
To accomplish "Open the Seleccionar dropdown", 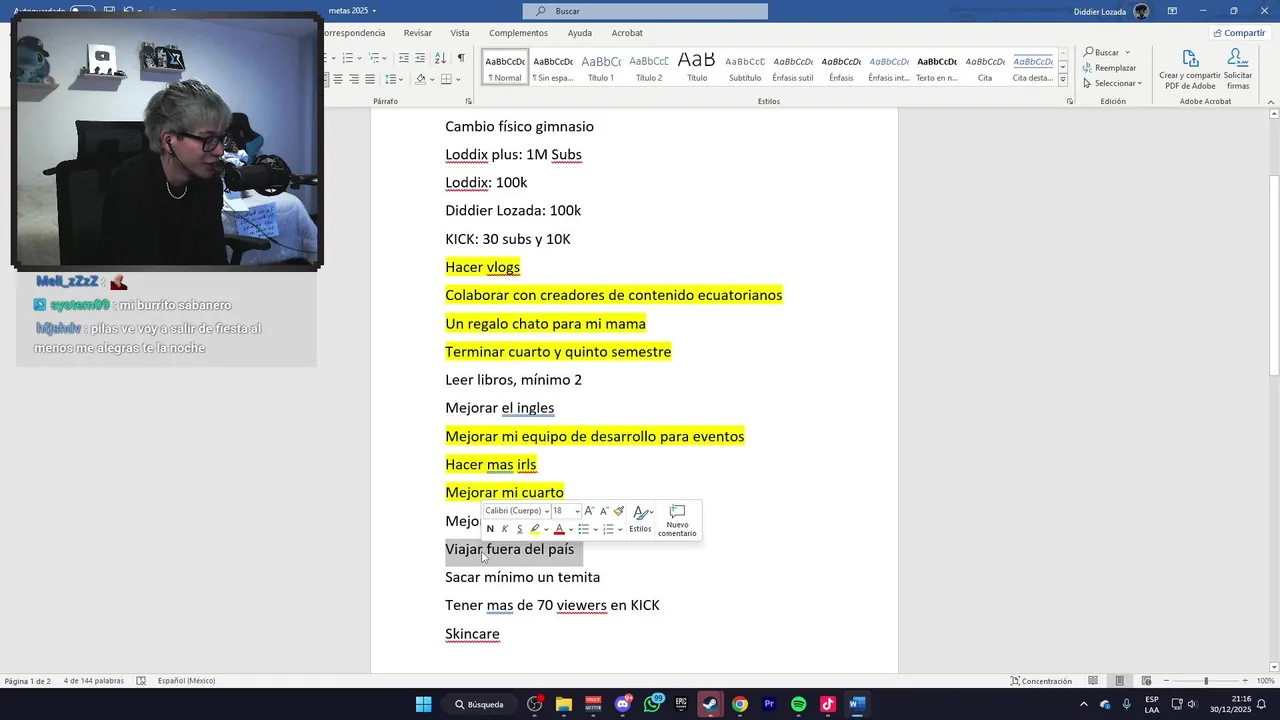I will (x=1112, y=83).
